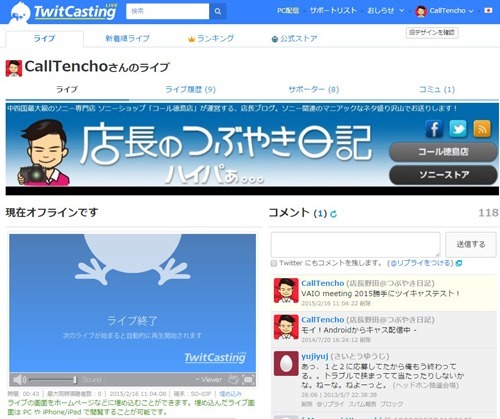This screenshot has width=500, height=419.
Task: Click the Japan flag language icon
Action: [x=488, y=11]
